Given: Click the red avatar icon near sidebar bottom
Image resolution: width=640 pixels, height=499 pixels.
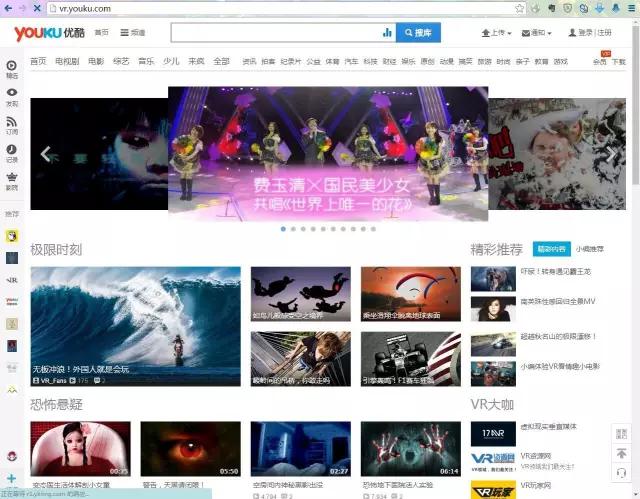Looking at the screenshot, I should 12,456.
